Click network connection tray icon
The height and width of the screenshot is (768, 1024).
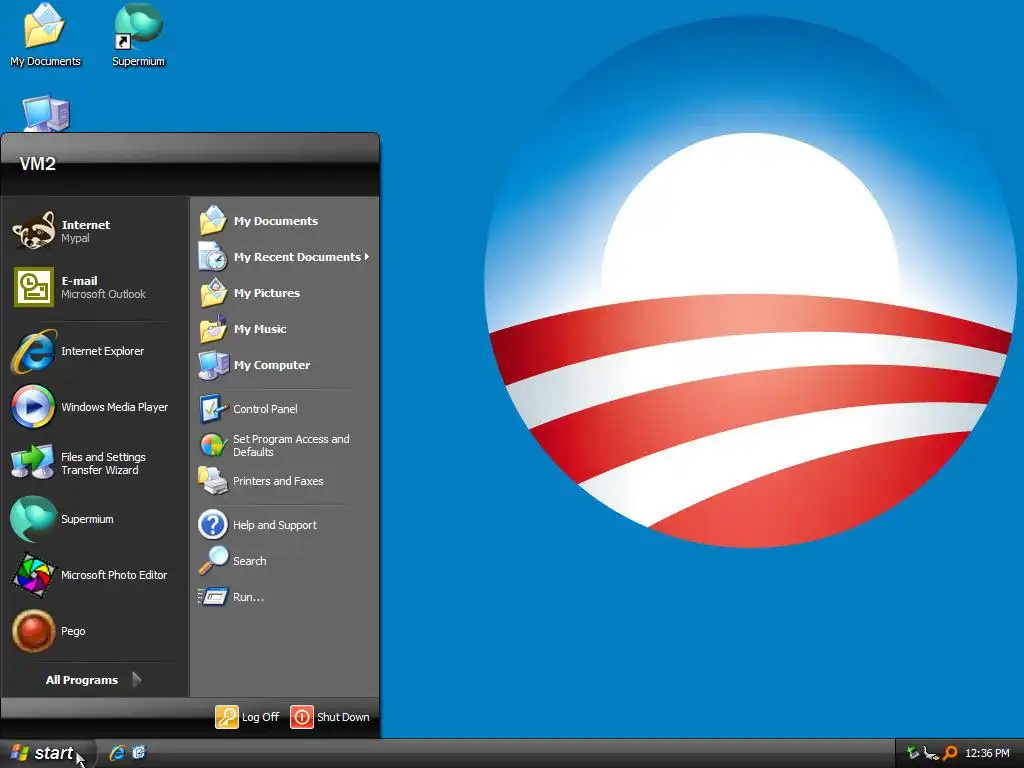tap(931, 754)
